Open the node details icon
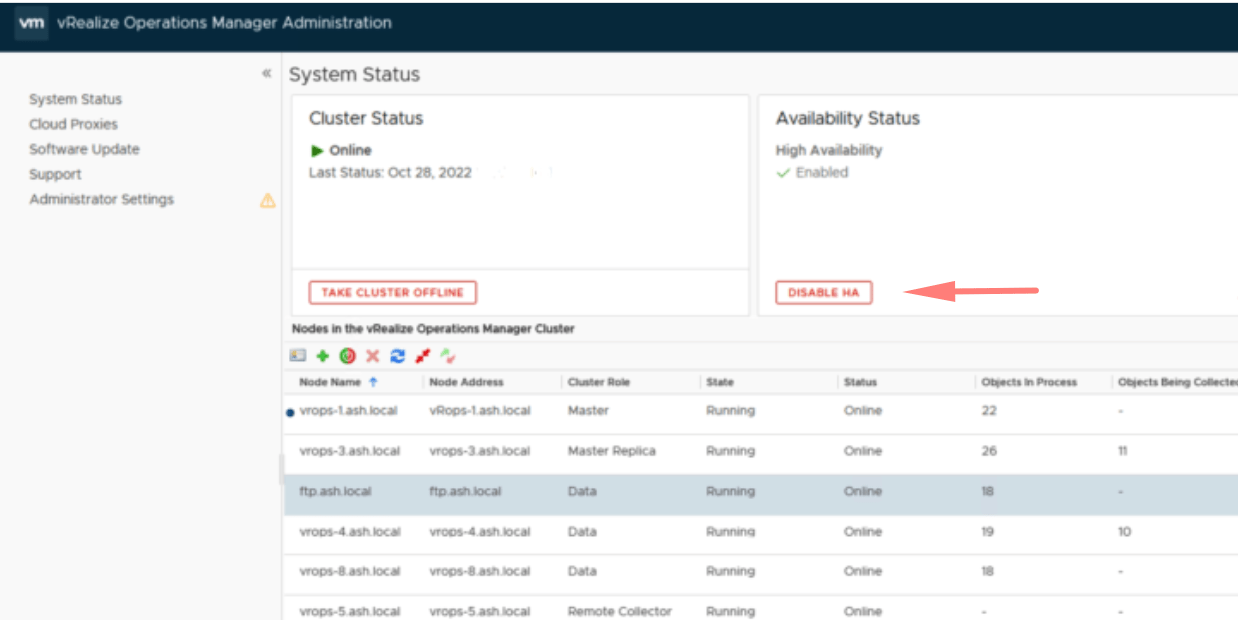 pos(298,355)
